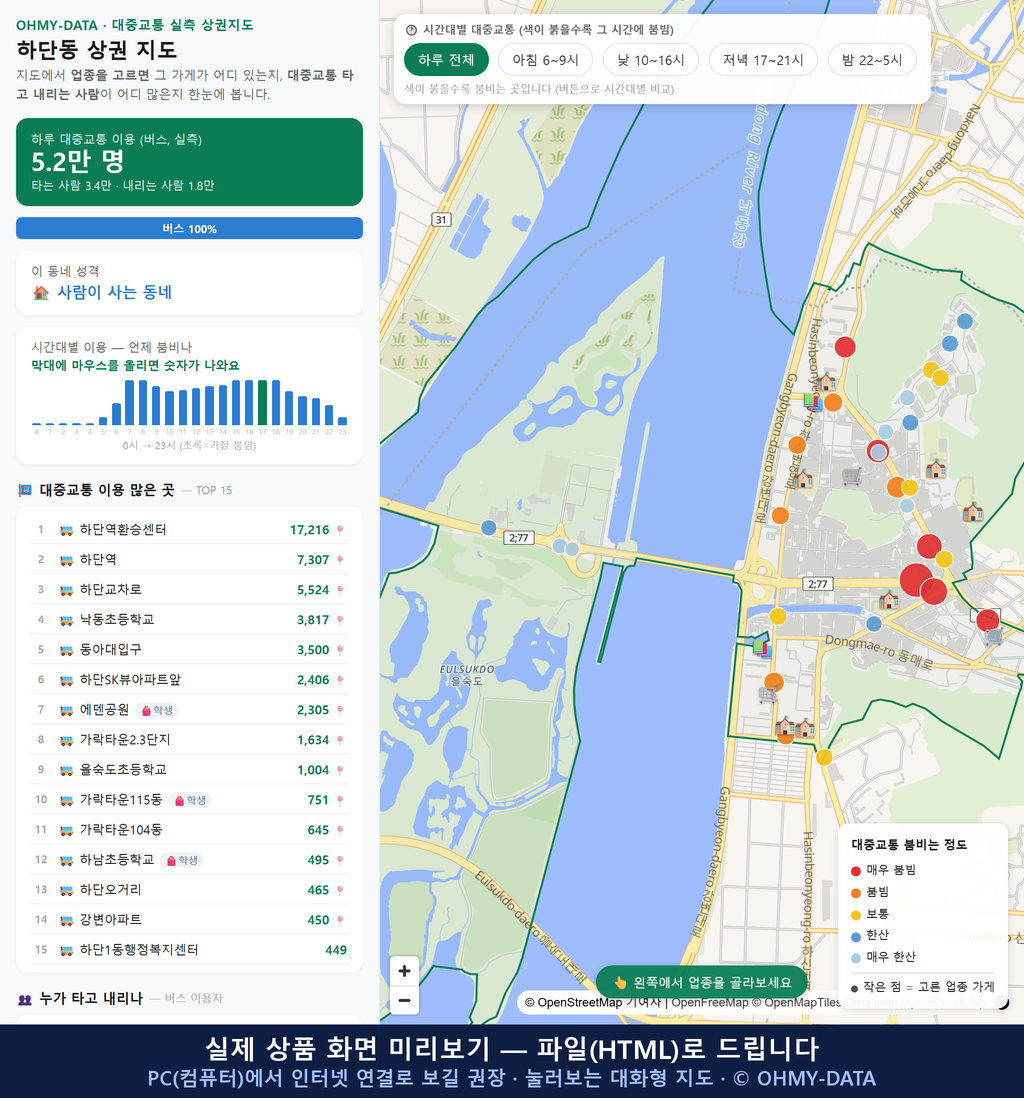
Task: Click the 449 ridership value
Action: tap(336, 950)
